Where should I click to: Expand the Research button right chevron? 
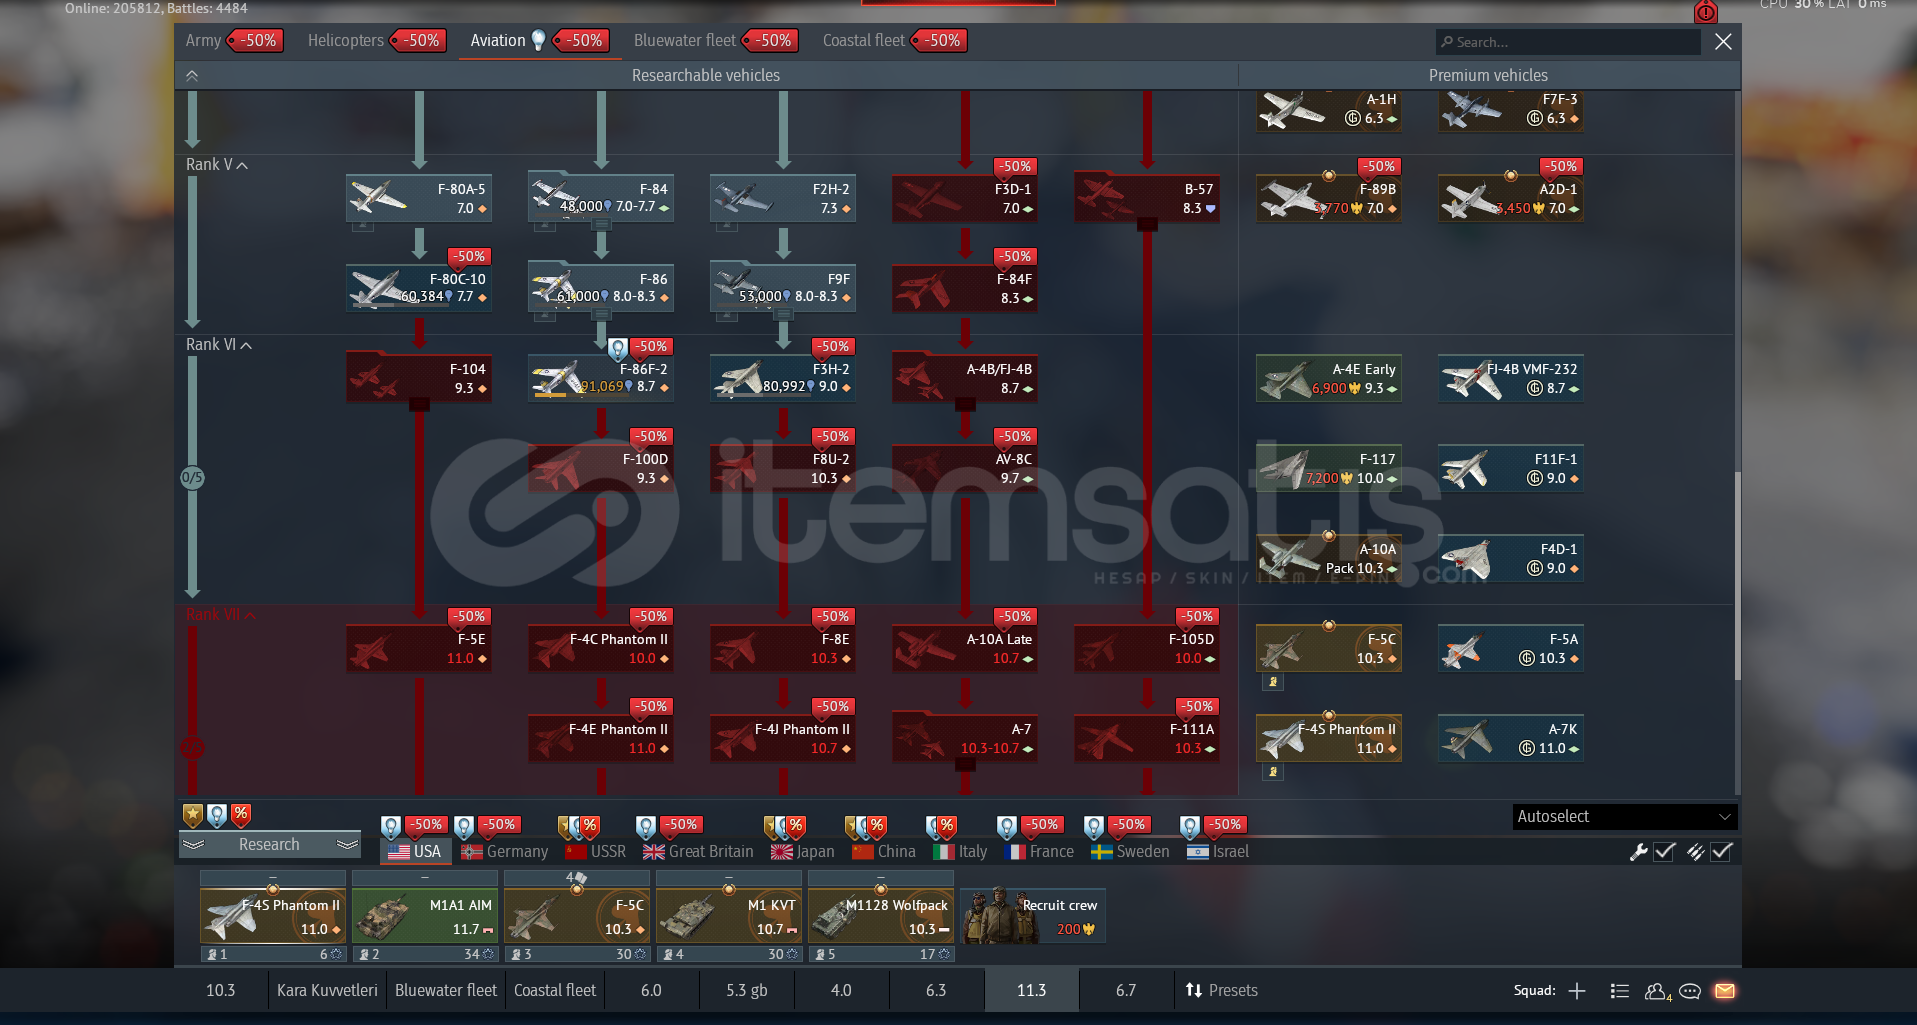[347, 845]
